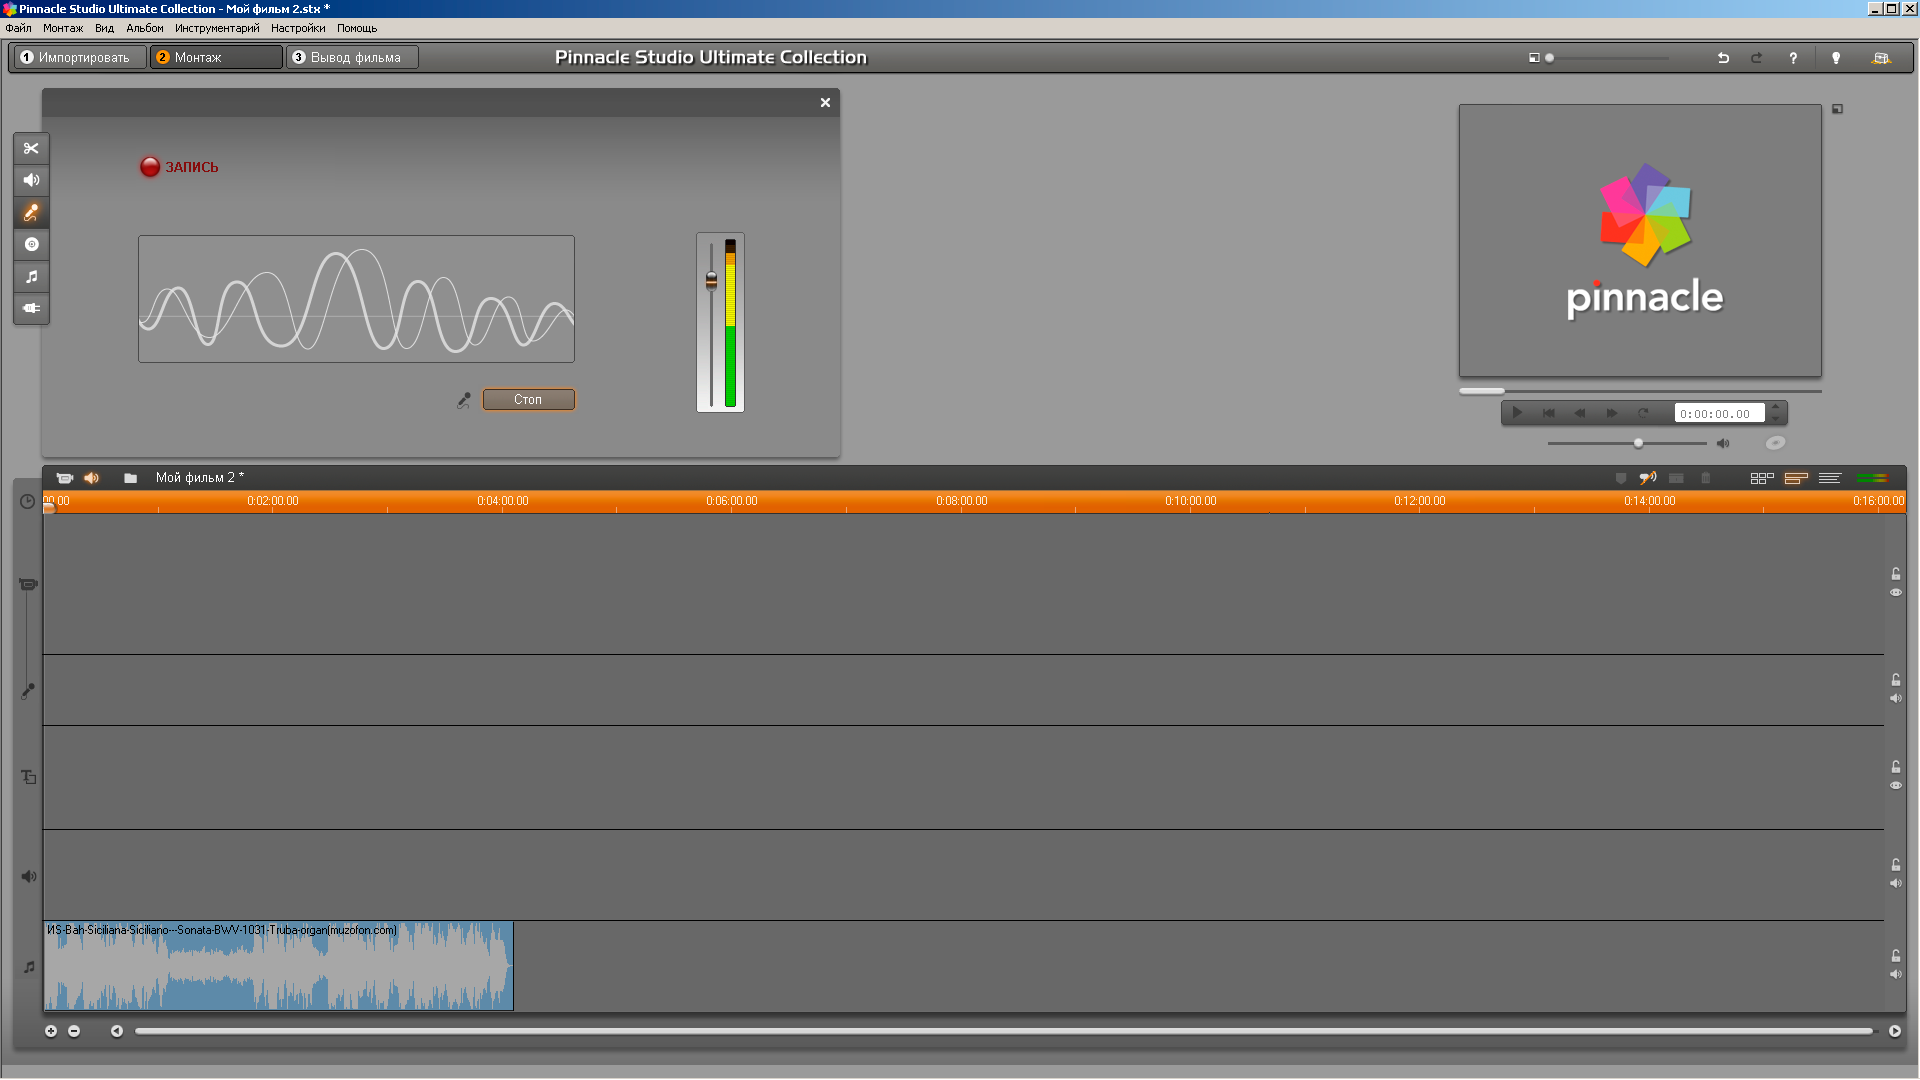The image size is (1920, 1080).
Task: Open help with question mark icon
Action: pos(1793,58)
